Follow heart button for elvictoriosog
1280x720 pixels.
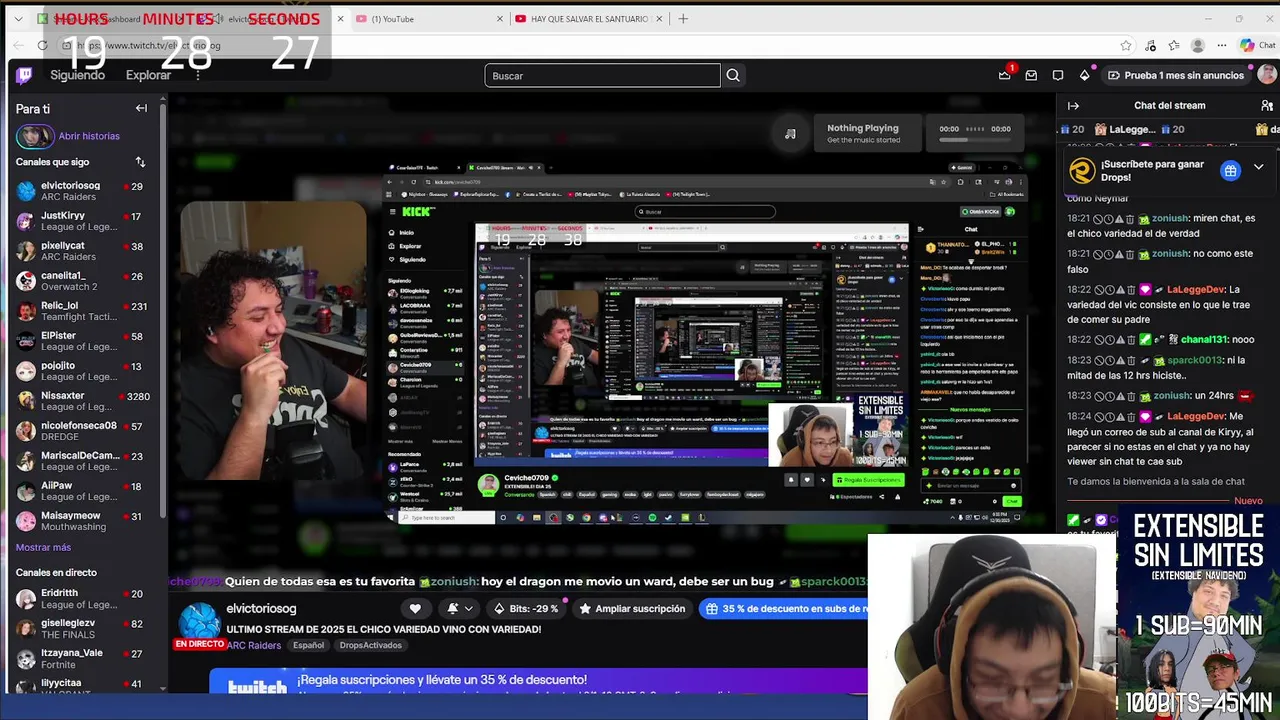(x=415, y=608)
